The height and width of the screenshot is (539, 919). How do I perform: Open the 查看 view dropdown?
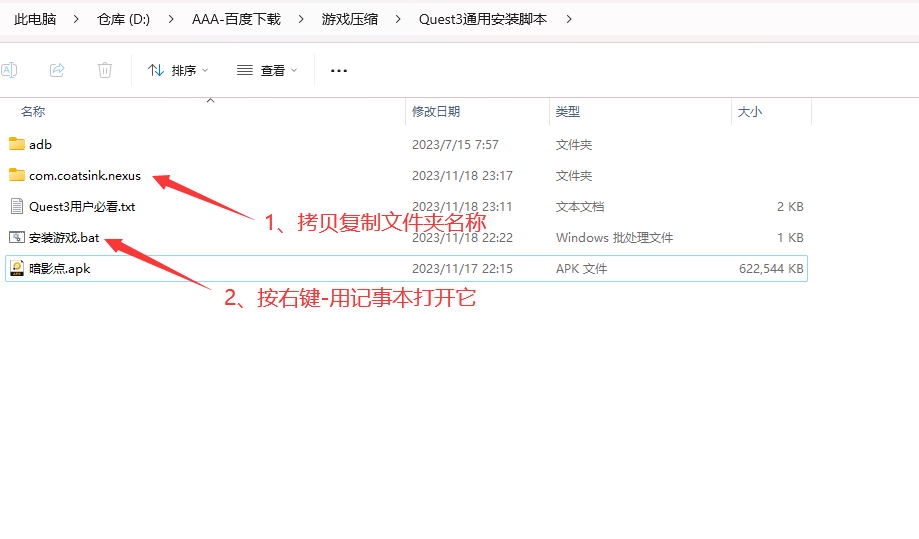tap(267, 70)
